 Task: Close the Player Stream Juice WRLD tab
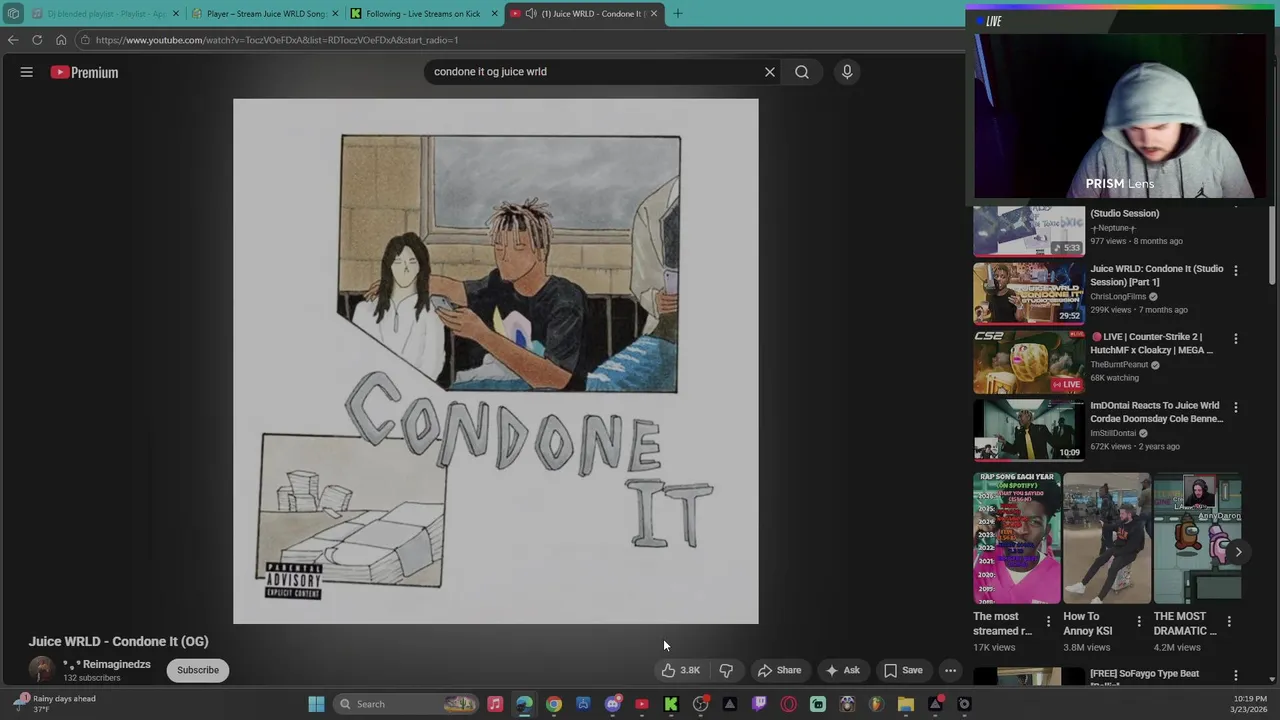pyautogui.click(x=335, y=14)
